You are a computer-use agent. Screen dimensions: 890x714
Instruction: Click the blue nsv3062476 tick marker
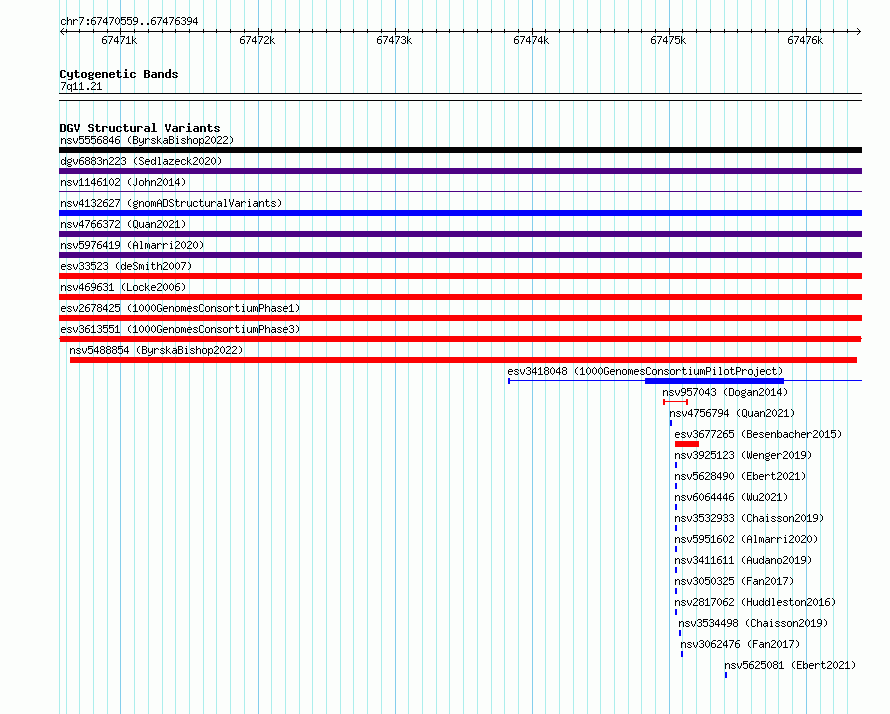pyautogui.click(x=682, y=654)
